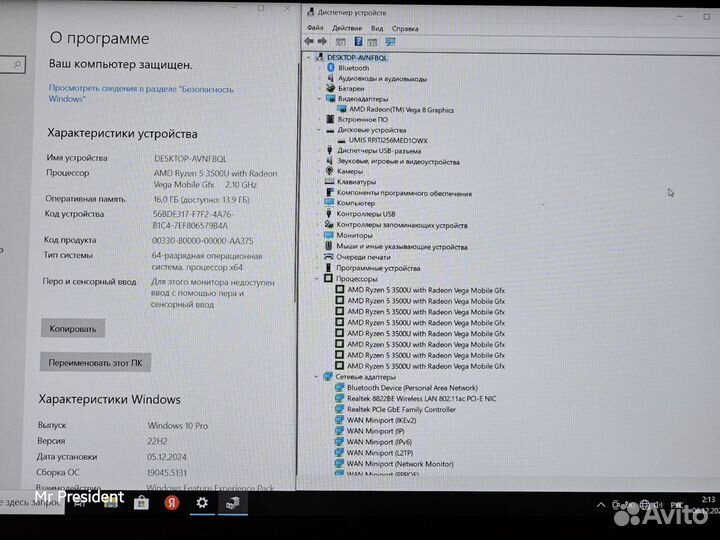The height and width of the screenshot is (540, 720).
Task: Click the device name DESKTOP-AVNFBQL in Settings
Action: pos(190,159)
